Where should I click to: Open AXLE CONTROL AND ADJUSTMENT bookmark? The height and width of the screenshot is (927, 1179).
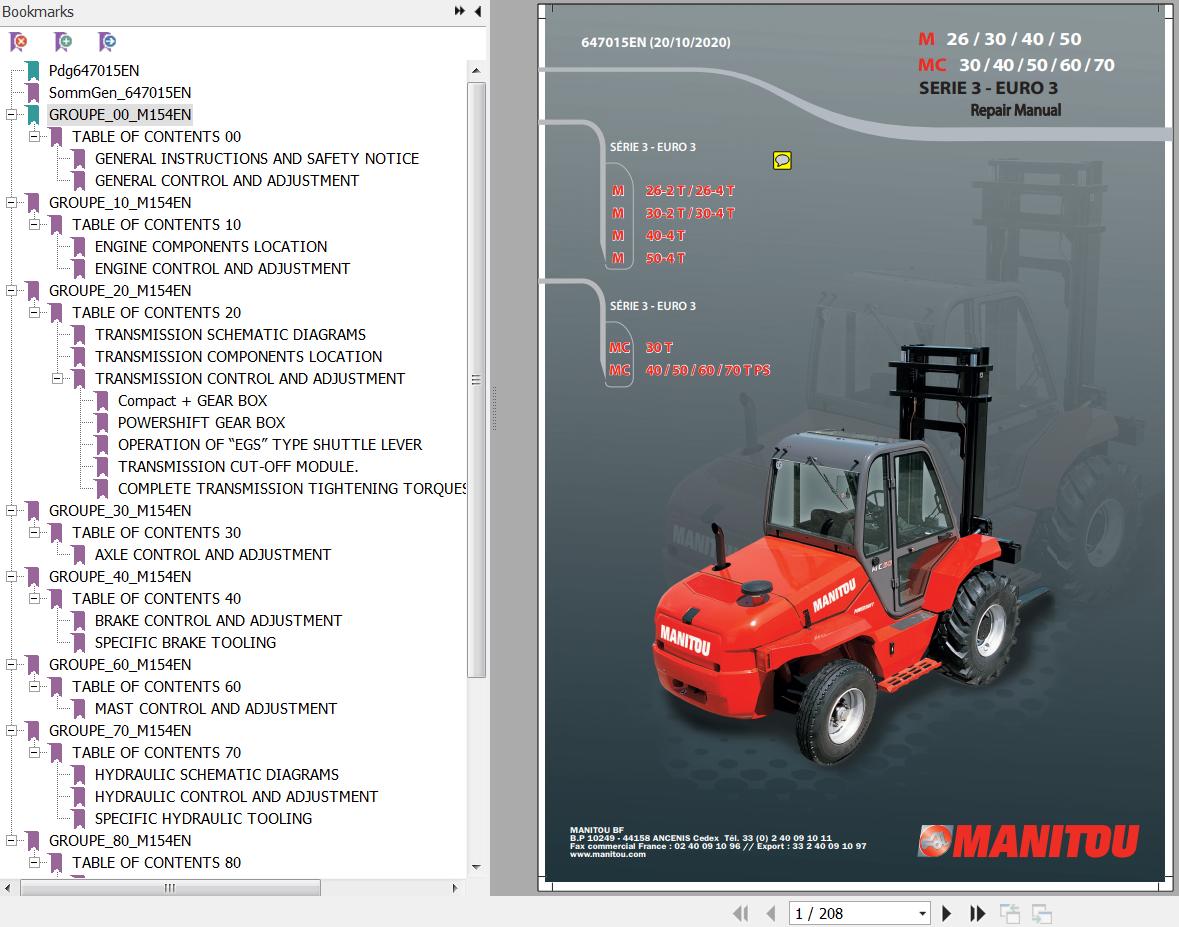[213, 555]
